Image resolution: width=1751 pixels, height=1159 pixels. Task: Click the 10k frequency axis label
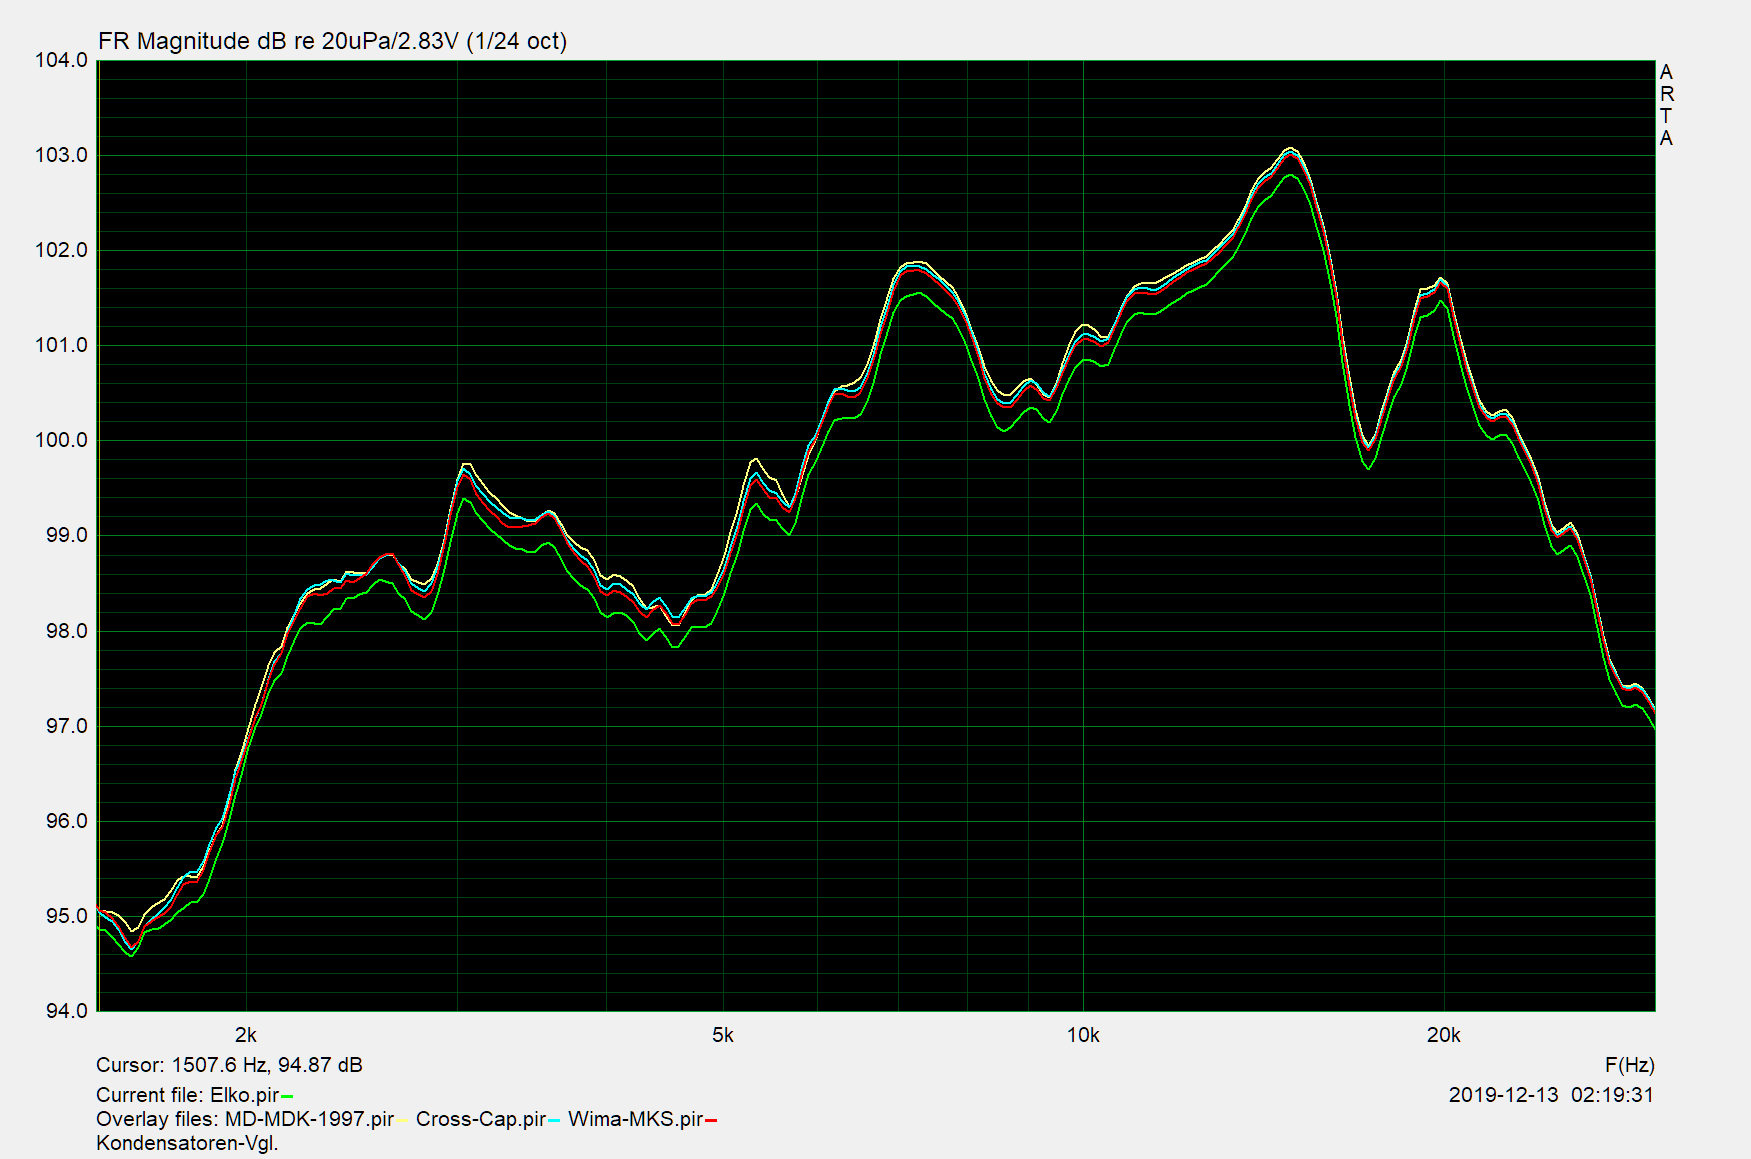(x=1083, y=1035)
